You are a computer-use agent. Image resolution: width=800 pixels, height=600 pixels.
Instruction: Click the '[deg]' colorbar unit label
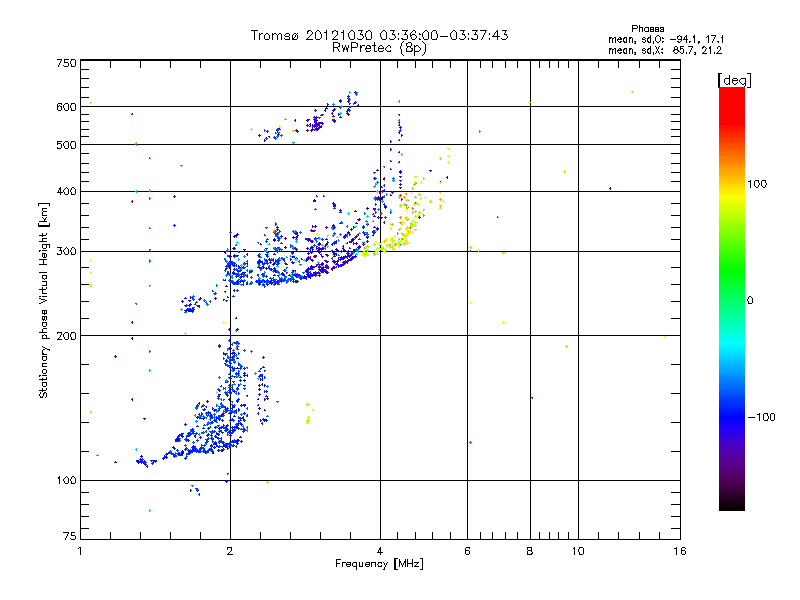[734, 80]
